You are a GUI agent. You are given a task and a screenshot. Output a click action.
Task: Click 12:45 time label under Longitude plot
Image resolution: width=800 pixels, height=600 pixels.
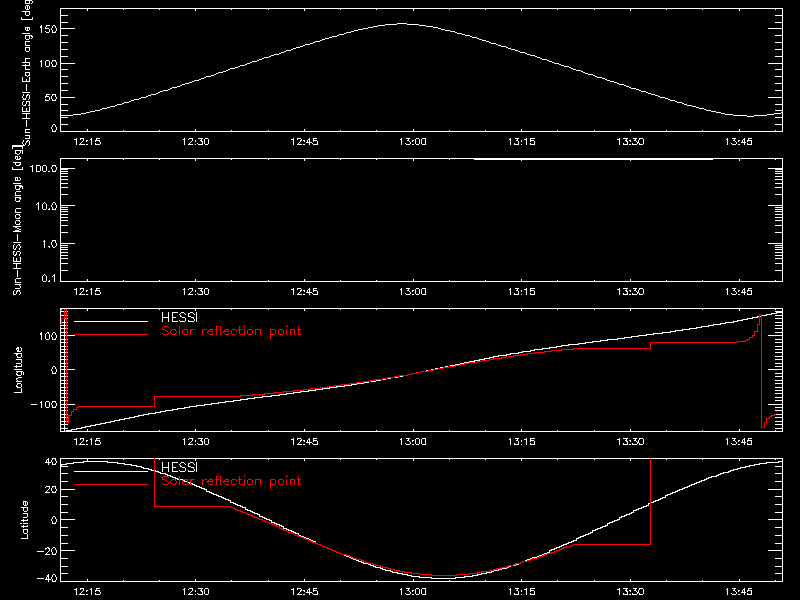tap(305, 442)
